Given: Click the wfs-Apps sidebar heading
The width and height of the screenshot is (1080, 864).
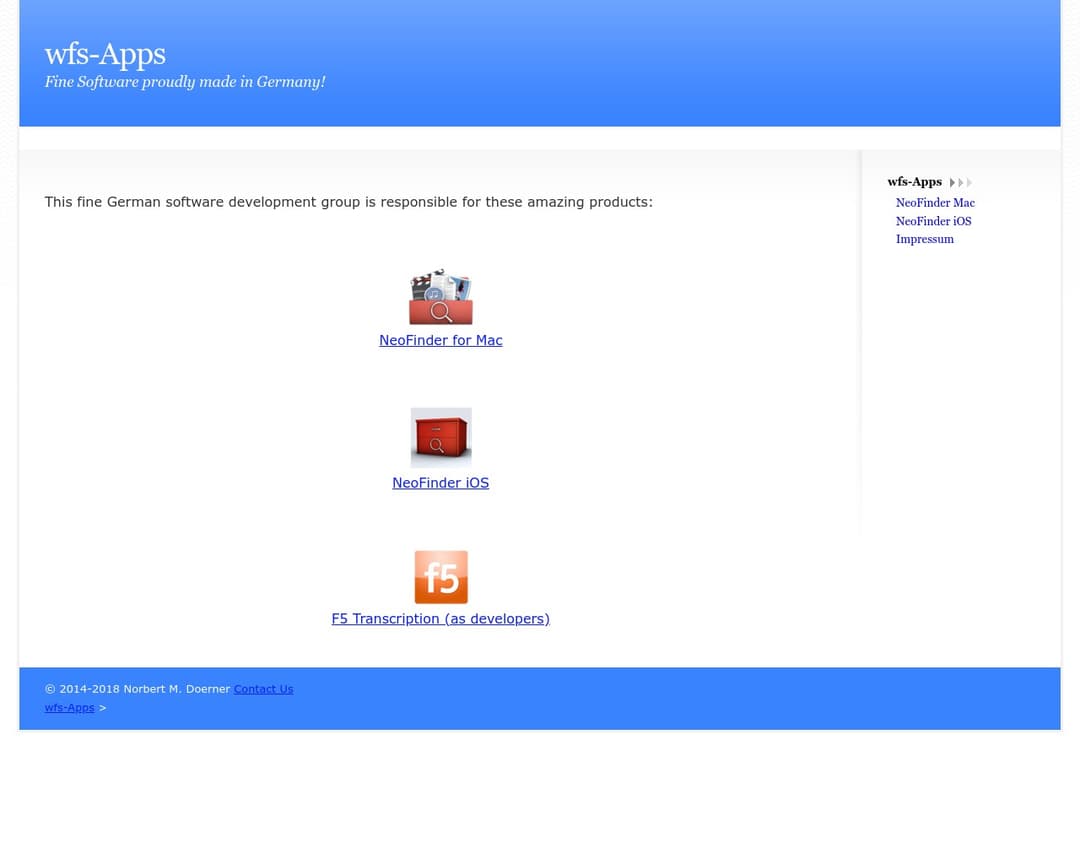Looking at the screenshot, I should pyautogui.click(x=914, y=182).
